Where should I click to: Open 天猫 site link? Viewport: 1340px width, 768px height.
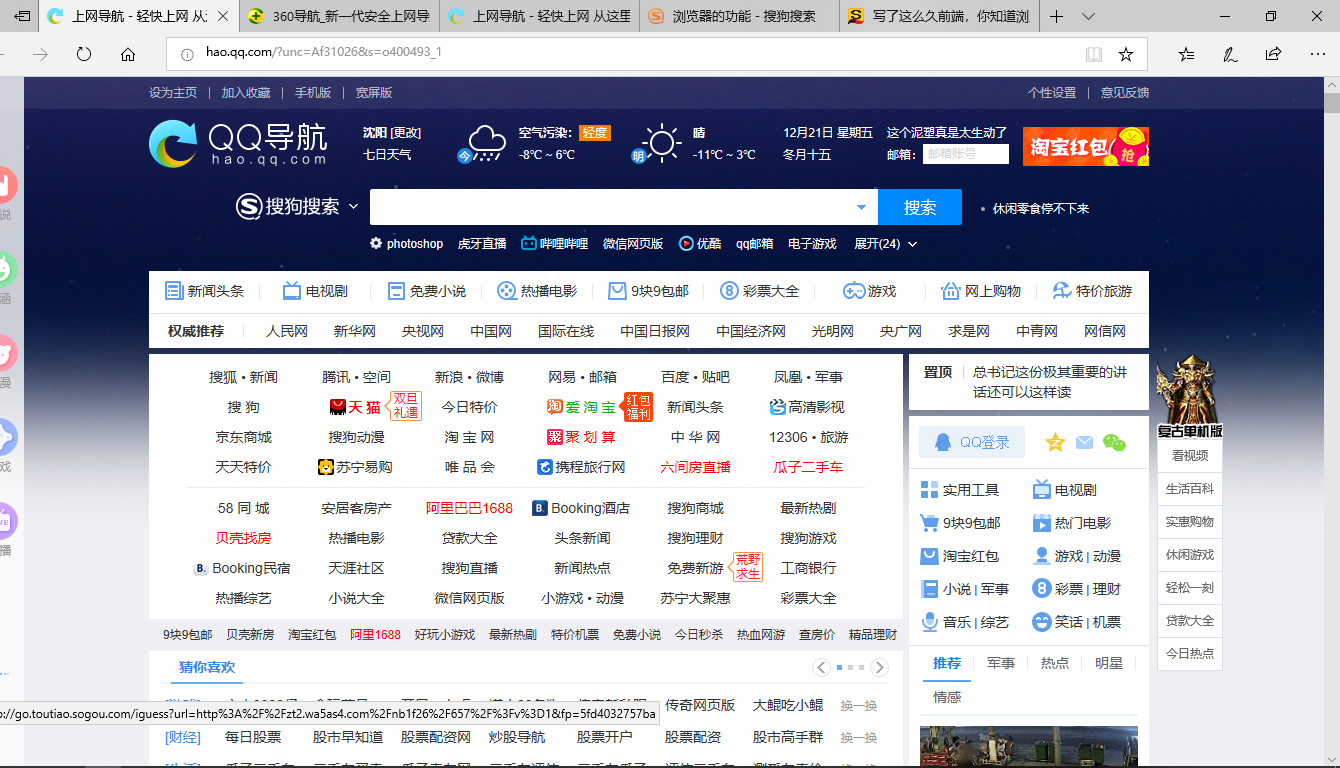coord(355,407)
